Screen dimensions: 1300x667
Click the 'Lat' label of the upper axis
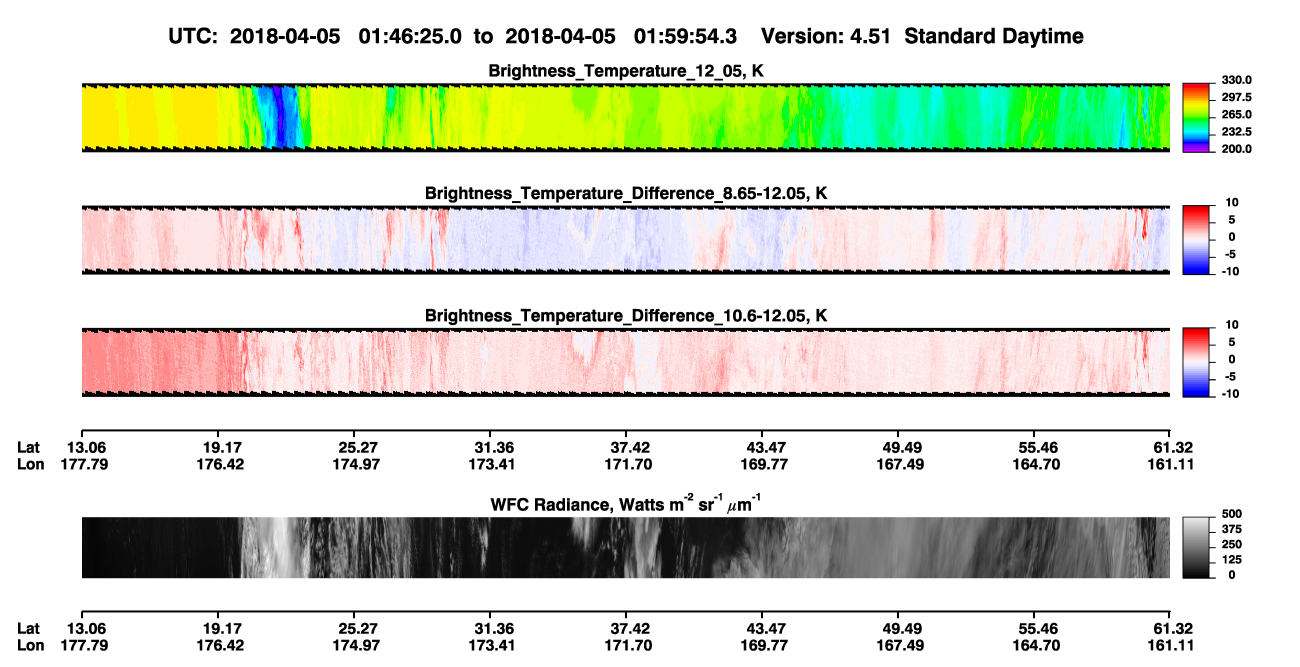29,447
